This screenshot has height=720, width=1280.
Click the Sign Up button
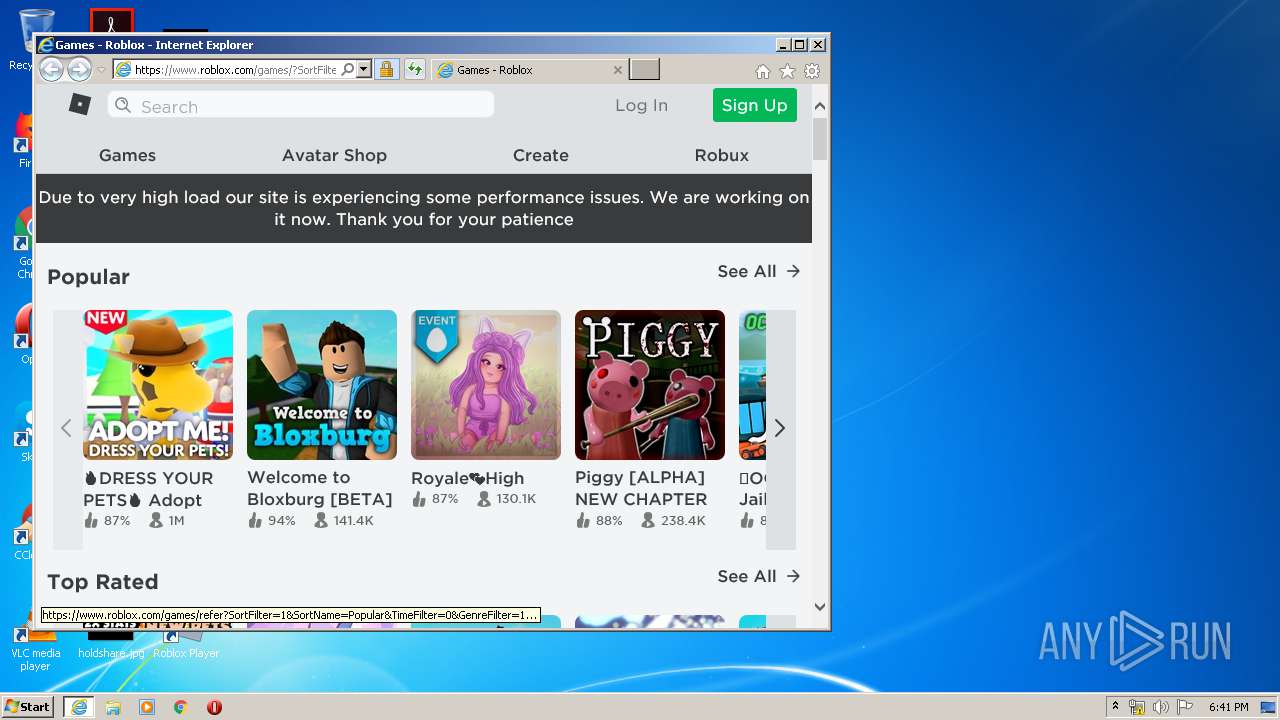(754, 105)
